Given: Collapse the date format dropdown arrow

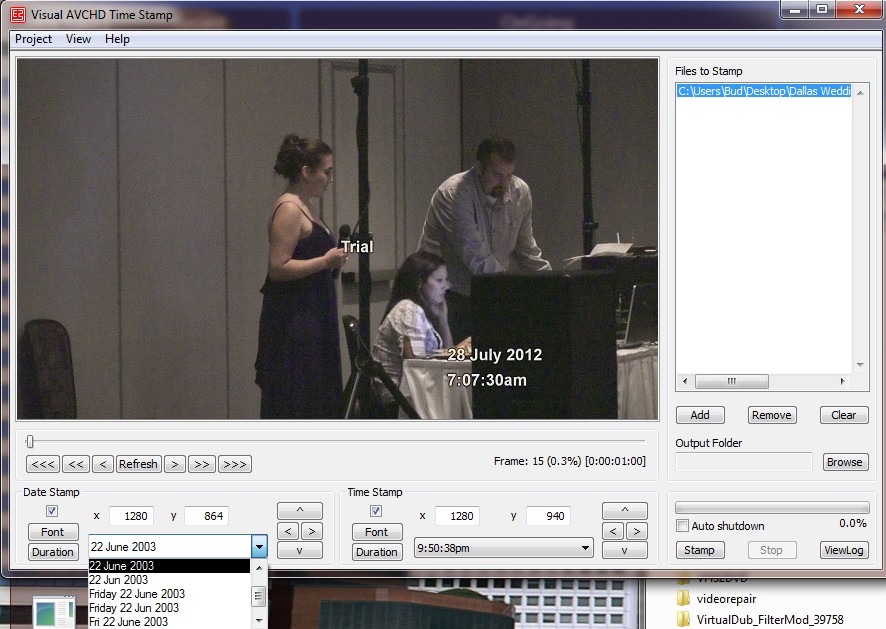Looking at the screenshot, I should click(x=259, y=547).
